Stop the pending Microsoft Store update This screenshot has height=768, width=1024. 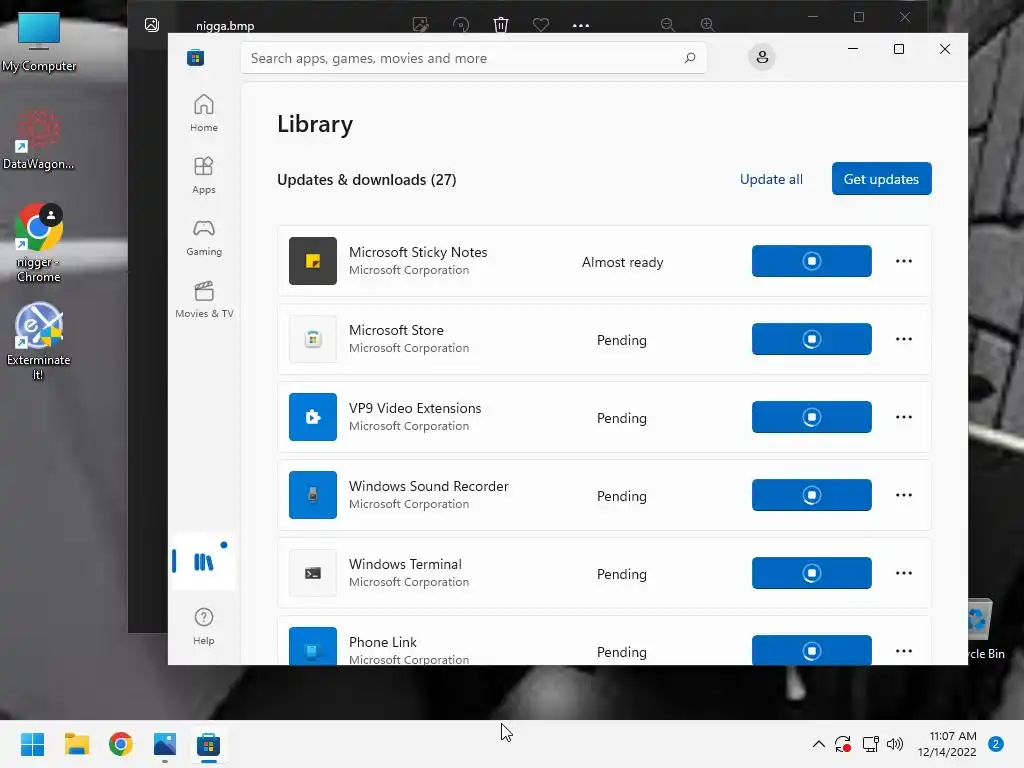(x=811, y=339)
